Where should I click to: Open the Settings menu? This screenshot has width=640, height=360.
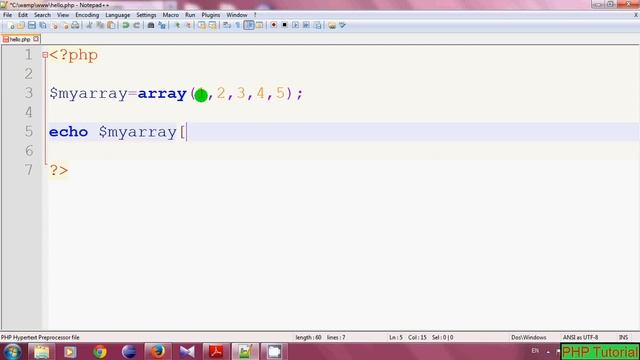146,15
